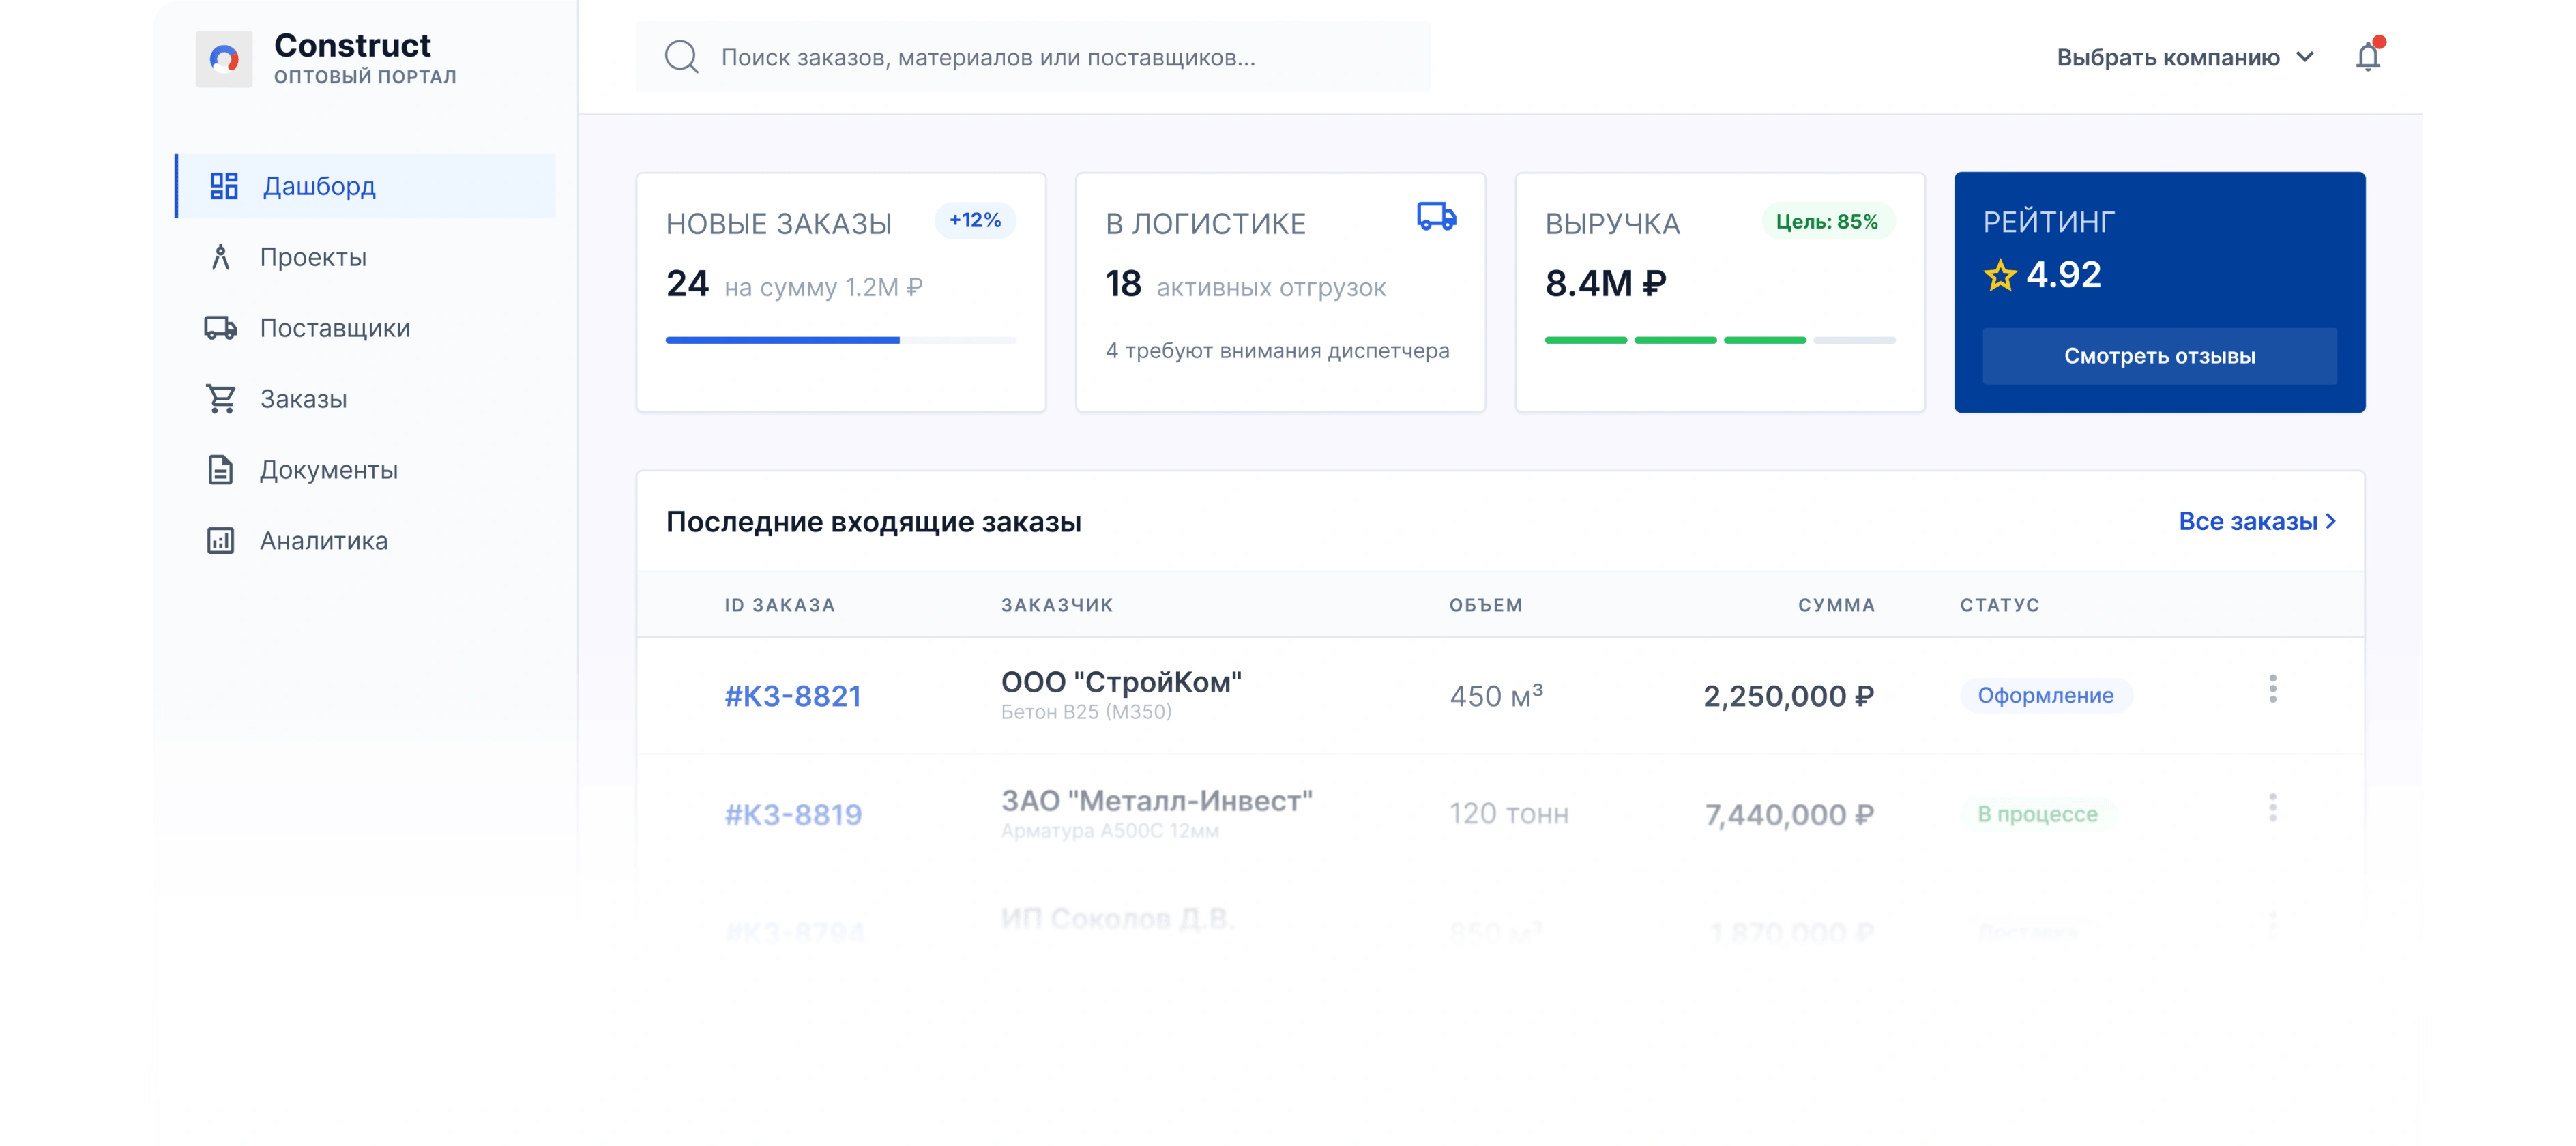Click the Дашборд grid icon
Screen dimensions: 2576x1146
tap(223, 186)
